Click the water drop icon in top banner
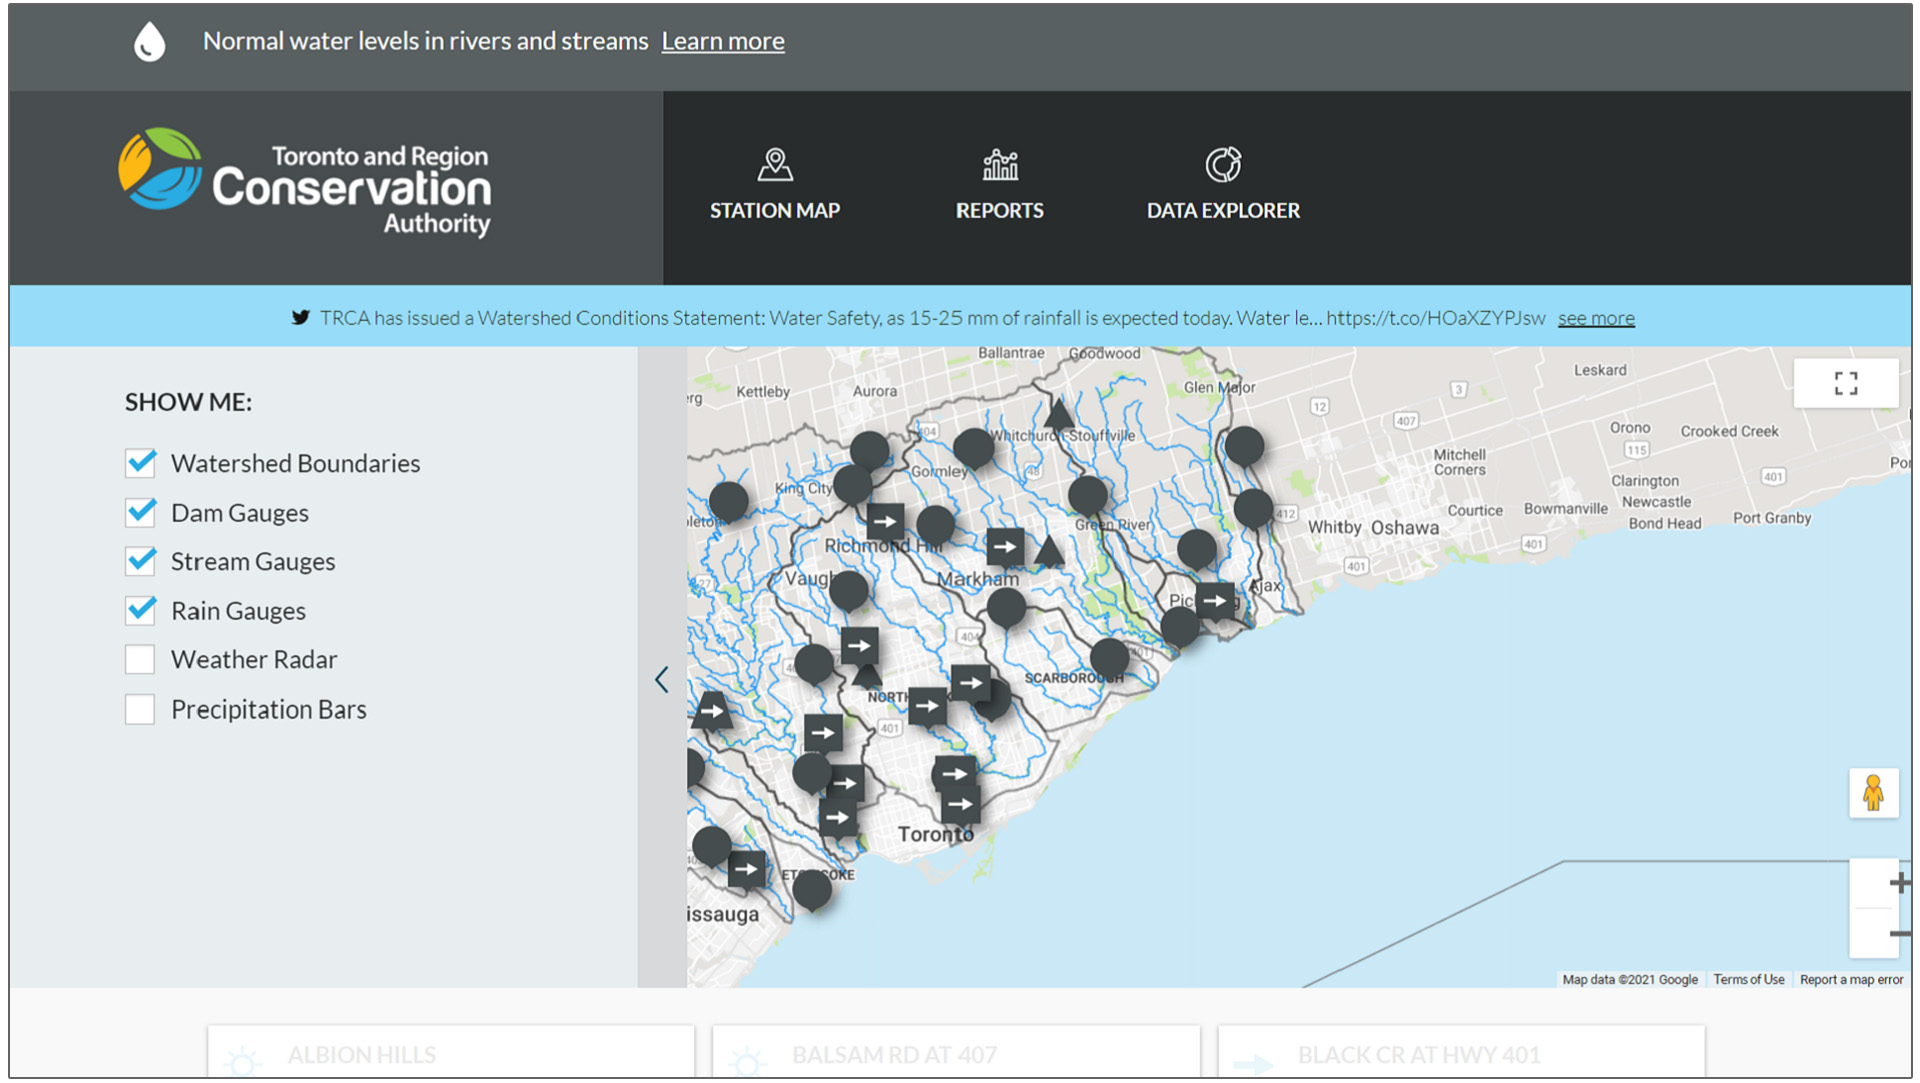 (150, 42)
